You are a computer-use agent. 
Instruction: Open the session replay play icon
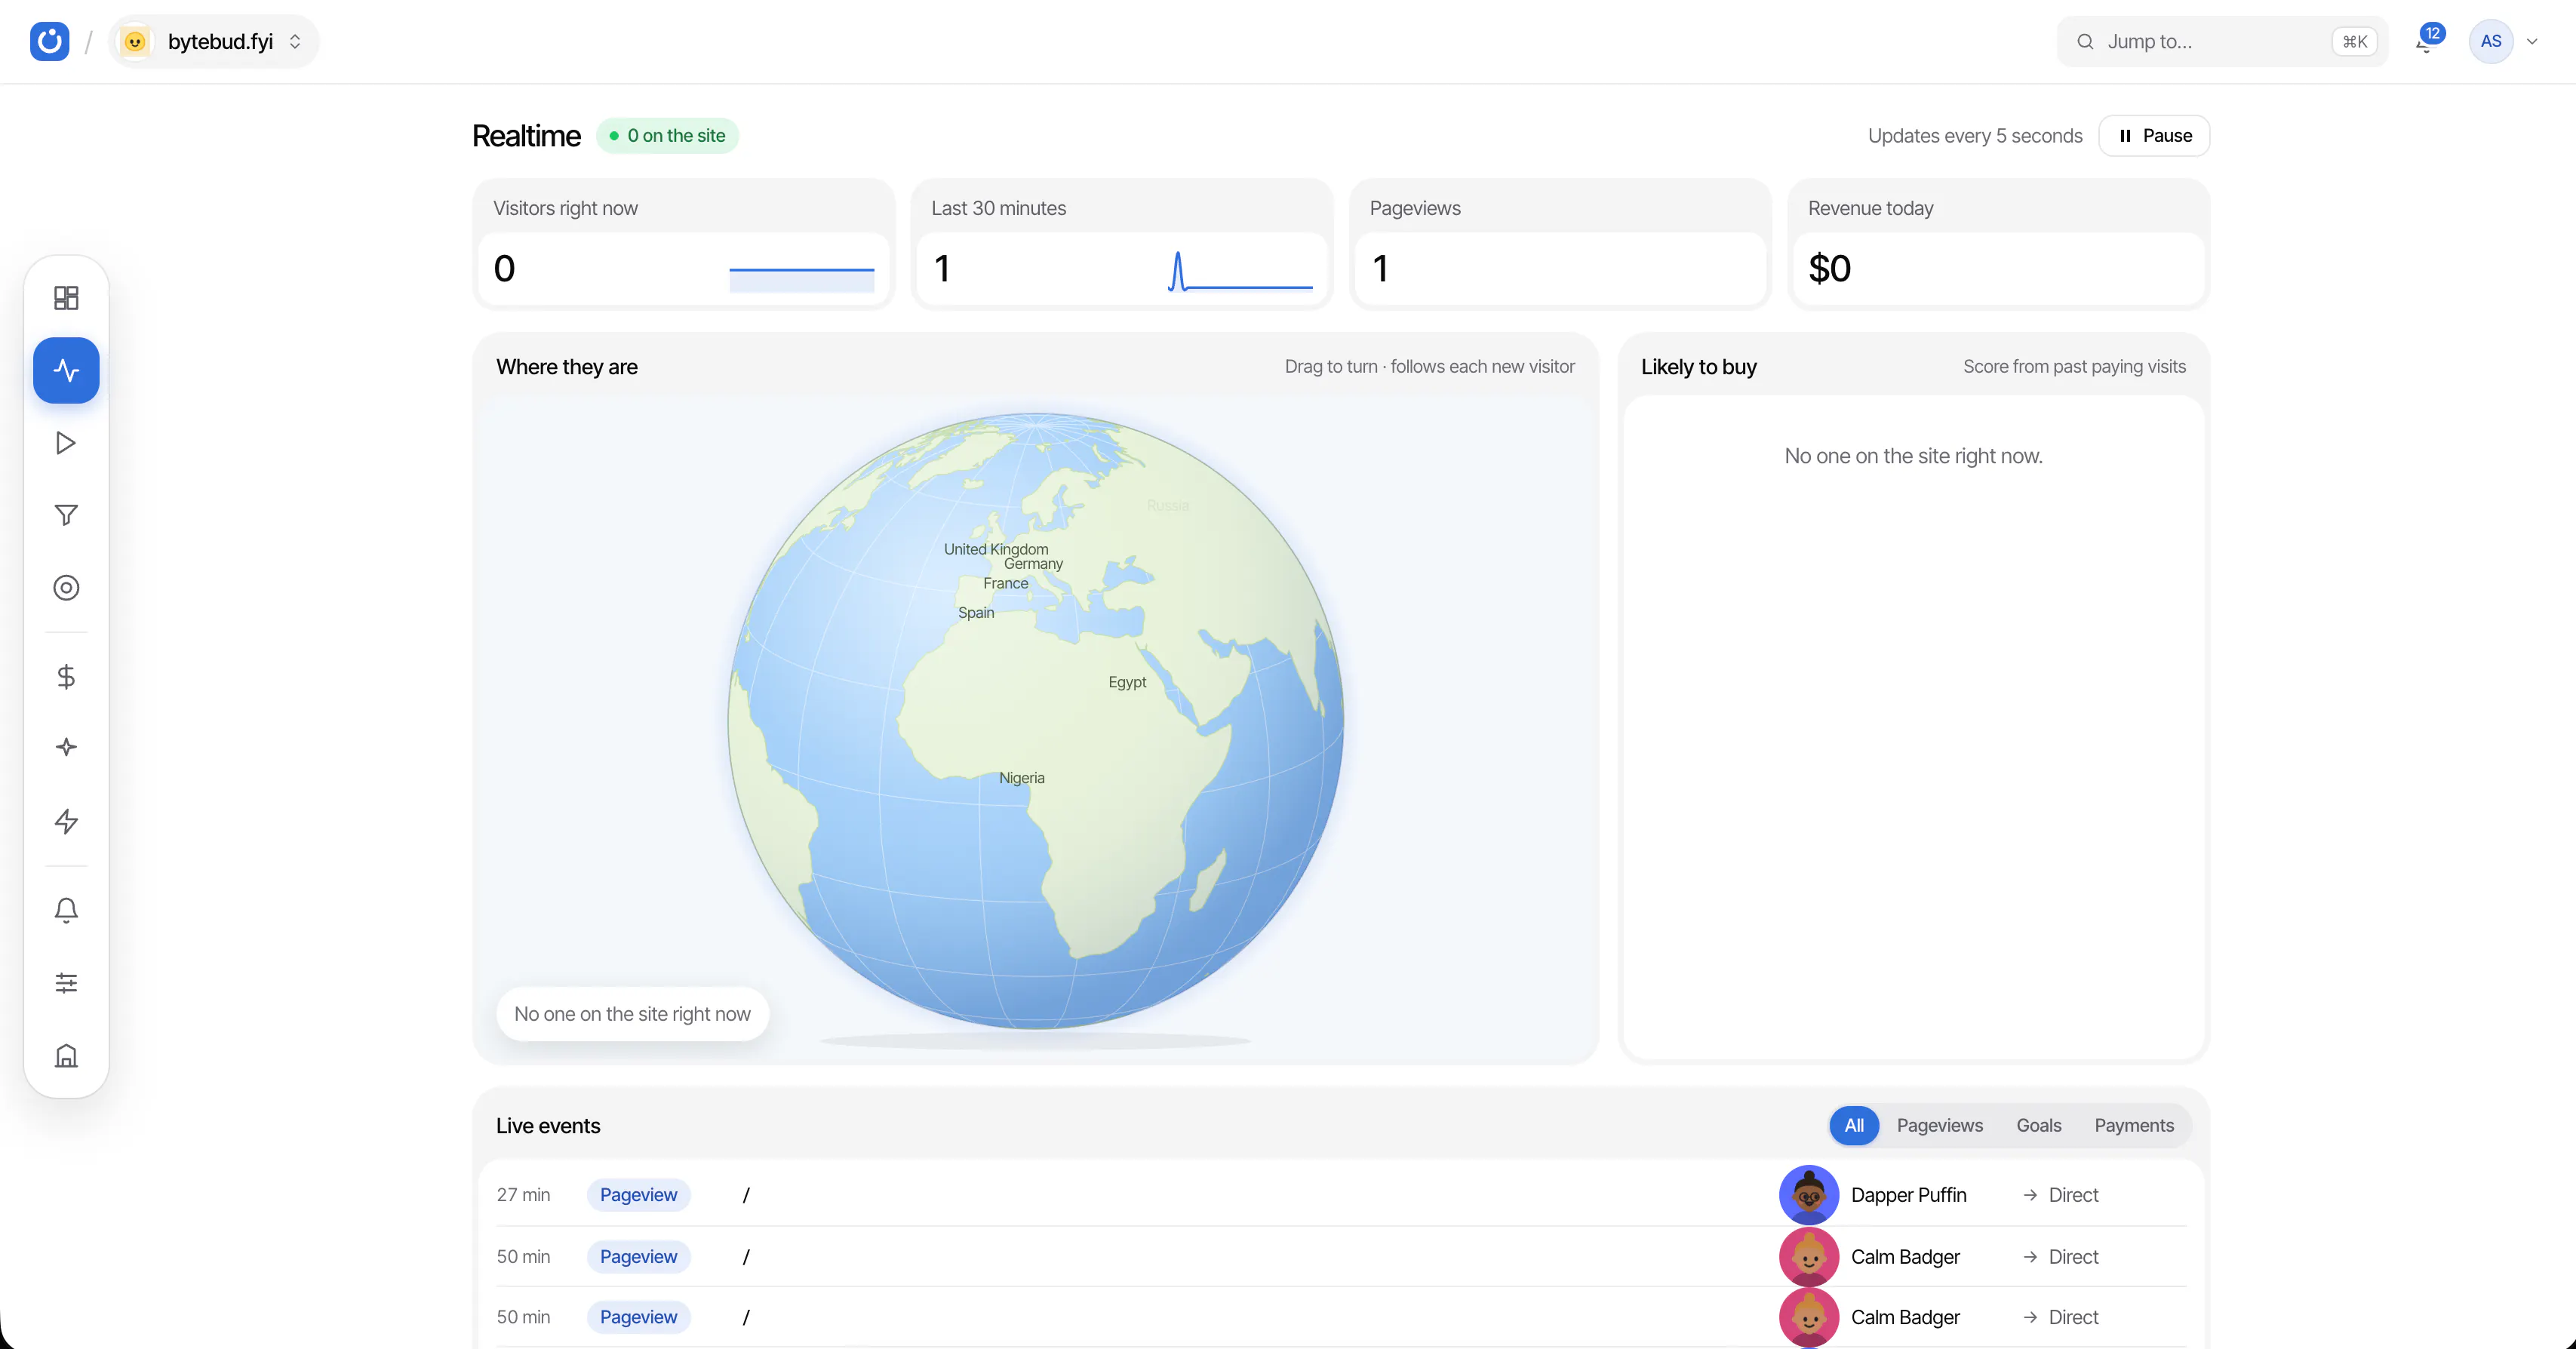pos(66,443)
